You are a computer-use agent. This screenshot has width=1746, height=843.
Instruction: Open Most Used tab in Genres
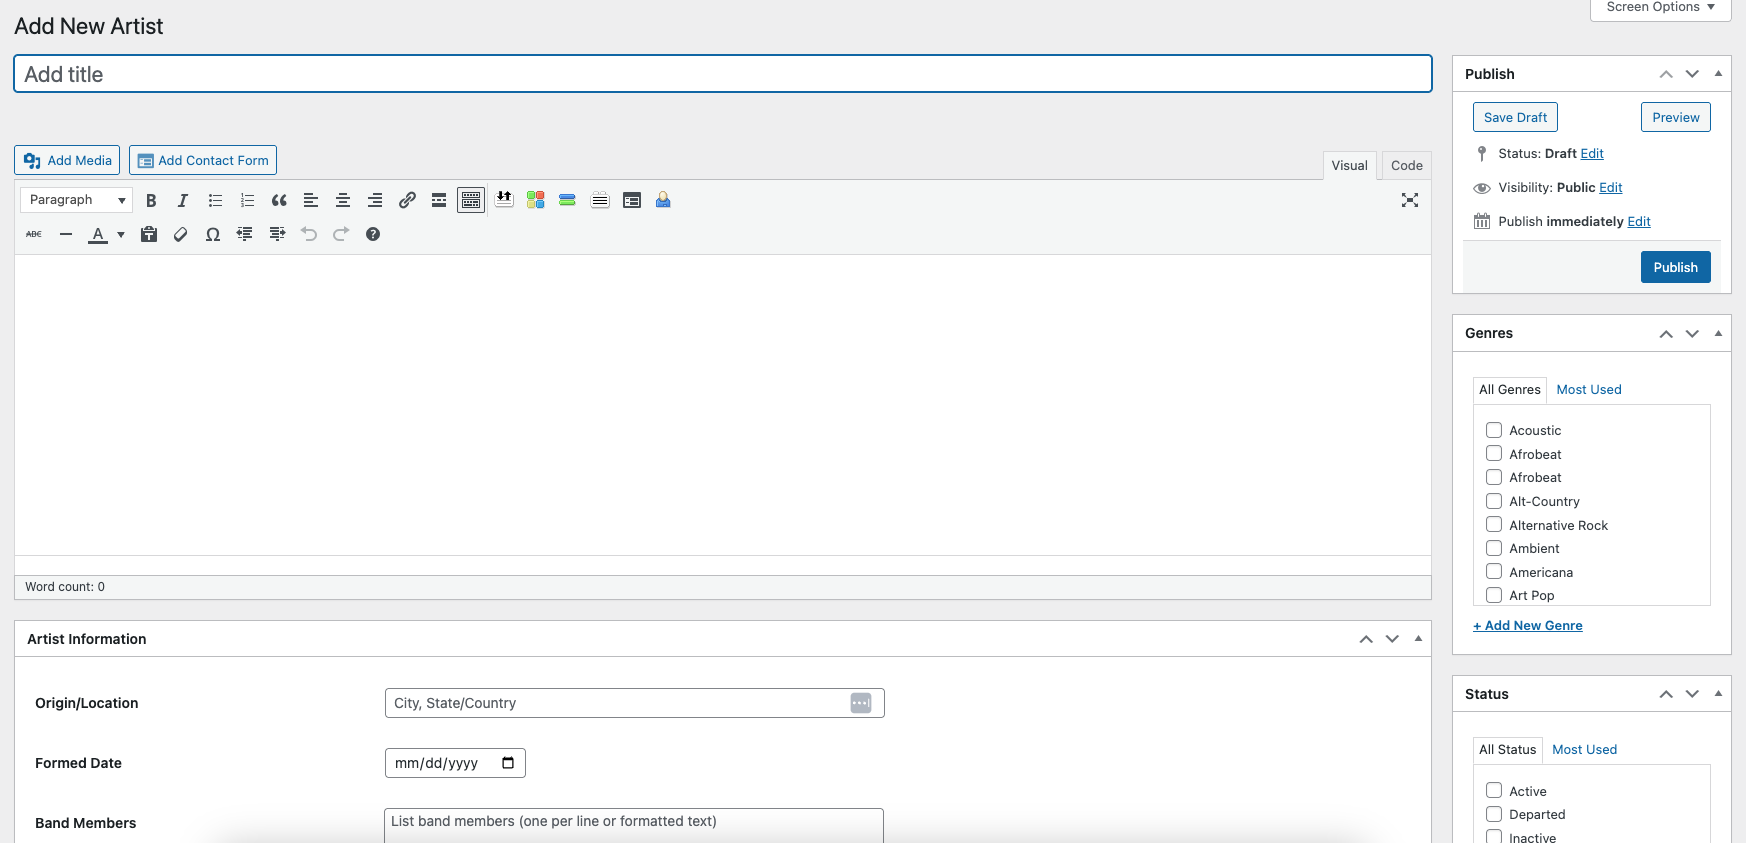pos(1588,390)
